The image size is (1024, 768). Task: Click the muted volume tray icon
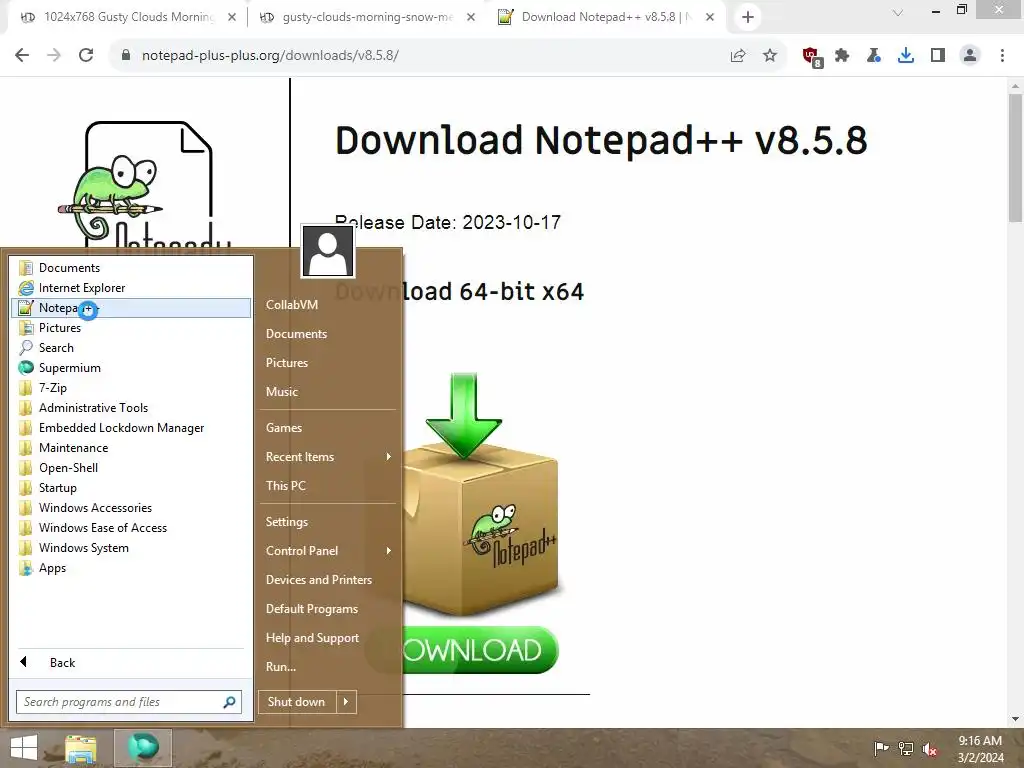[x=930, y=748]
